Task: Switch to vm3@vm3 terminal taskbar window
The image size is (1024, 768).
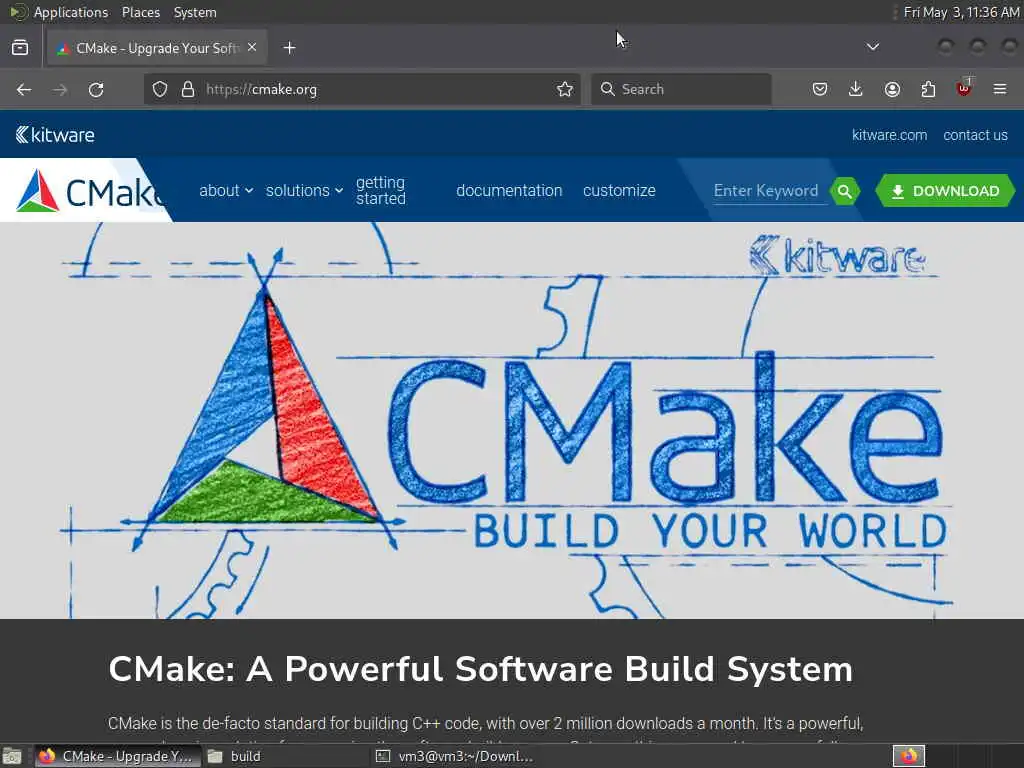Action: point(457,756)
